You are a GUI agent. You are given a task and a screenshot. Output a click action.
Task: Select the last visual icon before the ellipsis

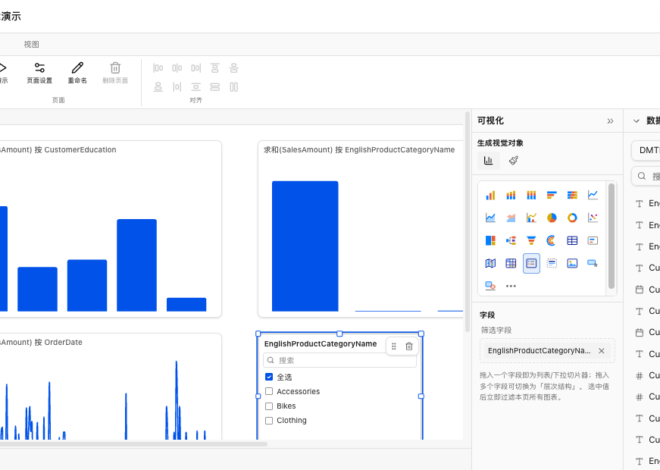[x=490, y=286]
